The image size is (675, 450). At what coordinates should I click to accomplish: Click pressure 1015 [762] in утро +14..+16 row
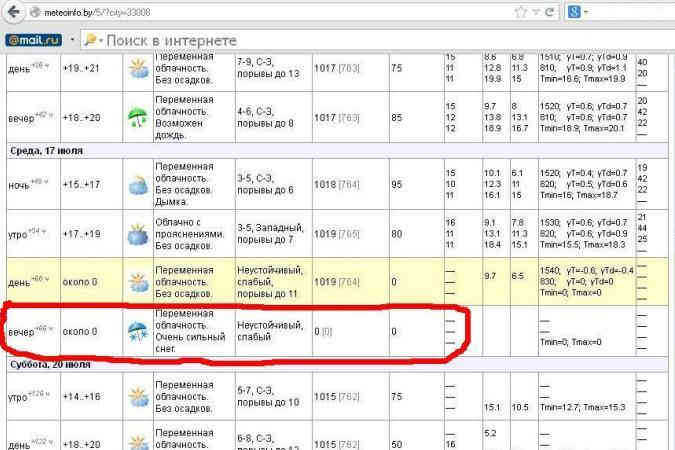[x=337, y=396]
